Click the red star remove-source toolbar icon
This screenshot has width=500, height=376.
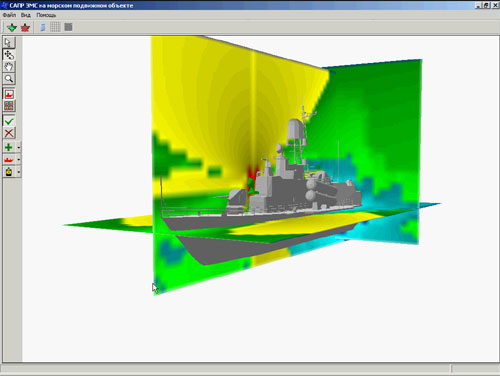[25, 27]
